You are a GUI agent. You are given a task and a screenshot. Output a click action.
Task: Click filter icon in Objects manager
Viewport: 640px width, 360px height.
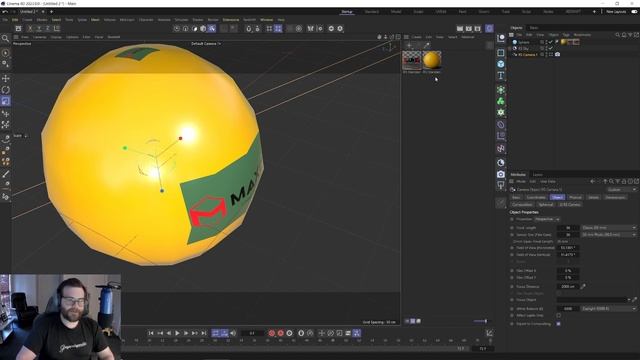click(x=630, y=35)
